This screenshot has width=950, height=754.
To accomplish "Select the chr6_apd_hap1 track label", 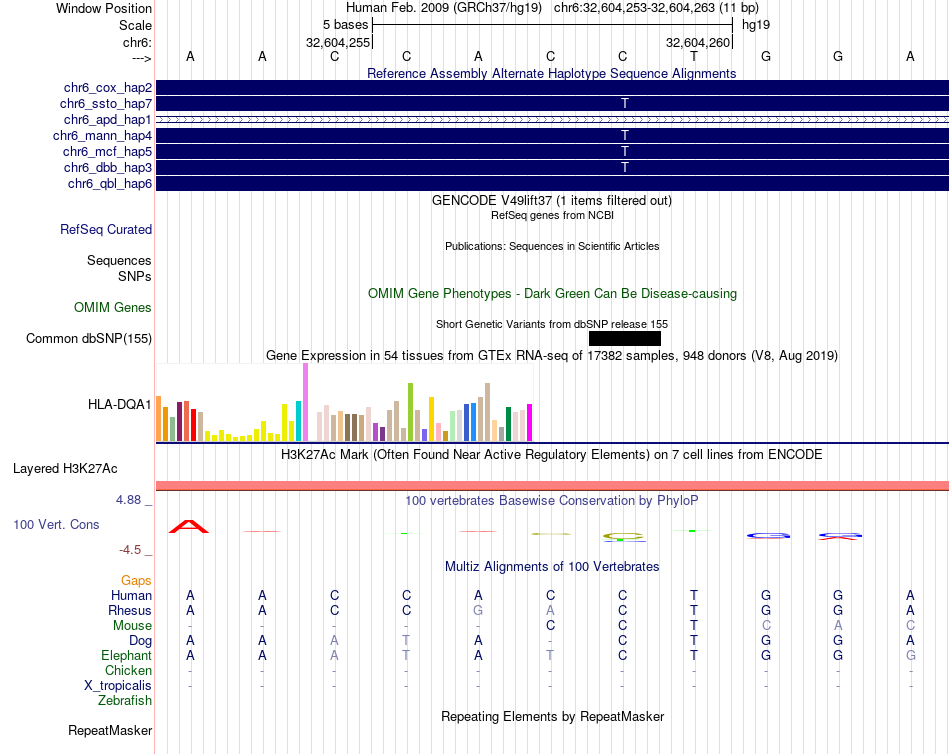I will (x=108, y=119).
